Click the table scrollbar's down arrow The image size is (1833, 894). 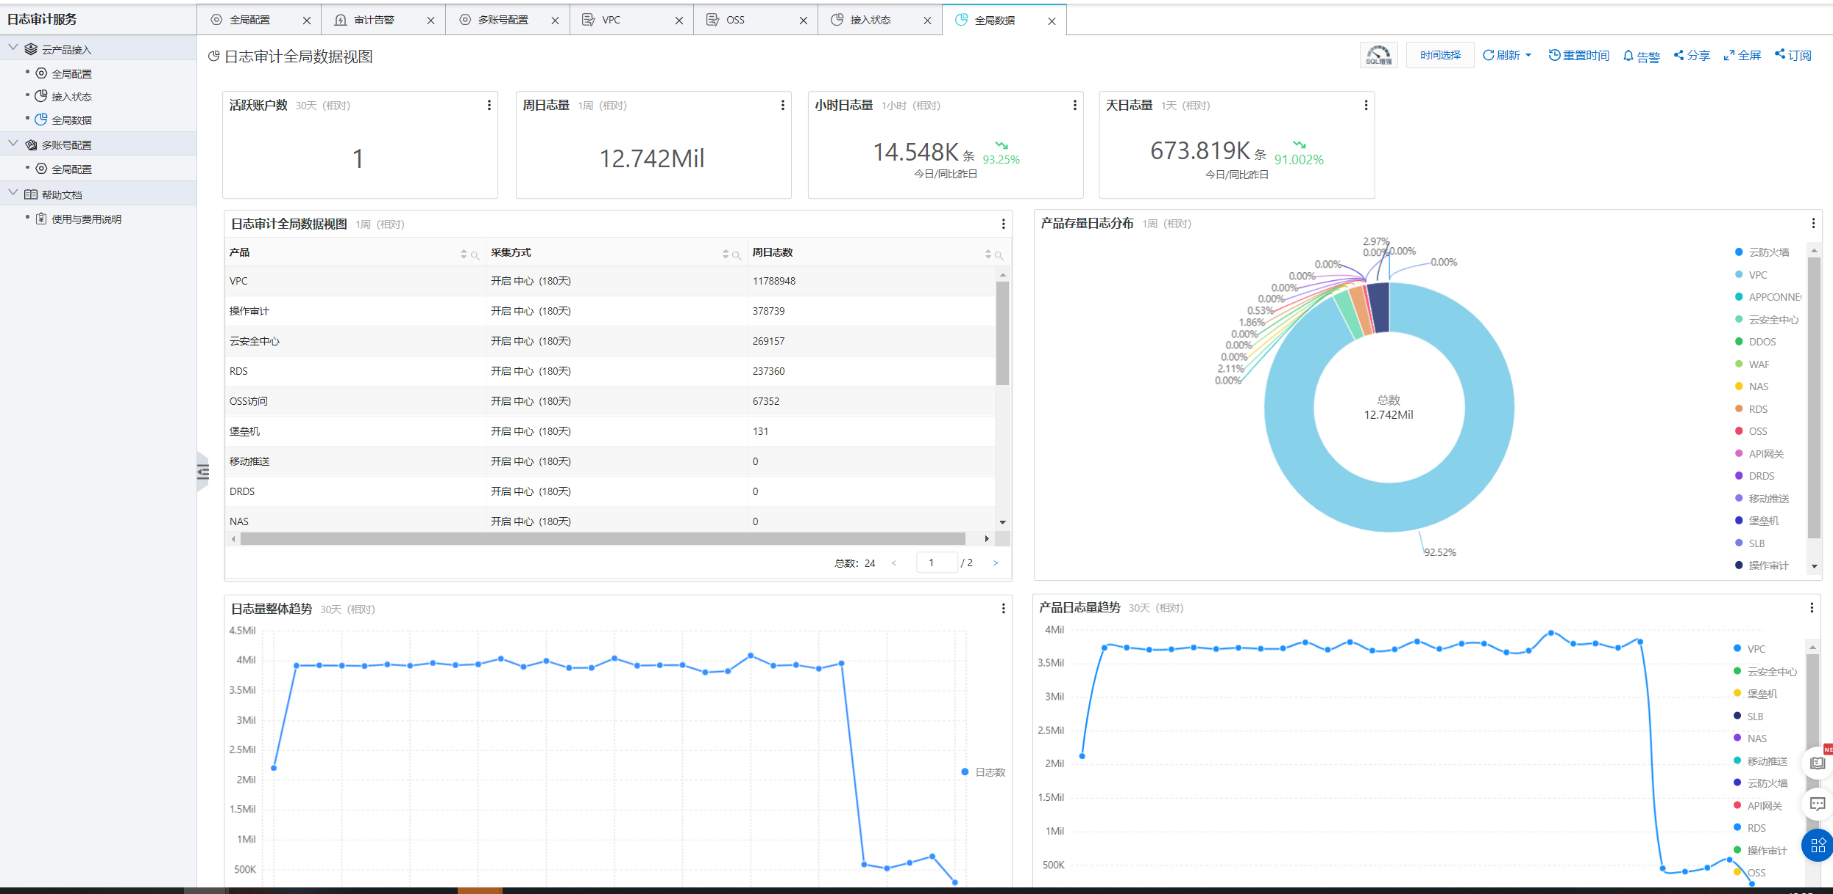click(x=1002, y=522)
